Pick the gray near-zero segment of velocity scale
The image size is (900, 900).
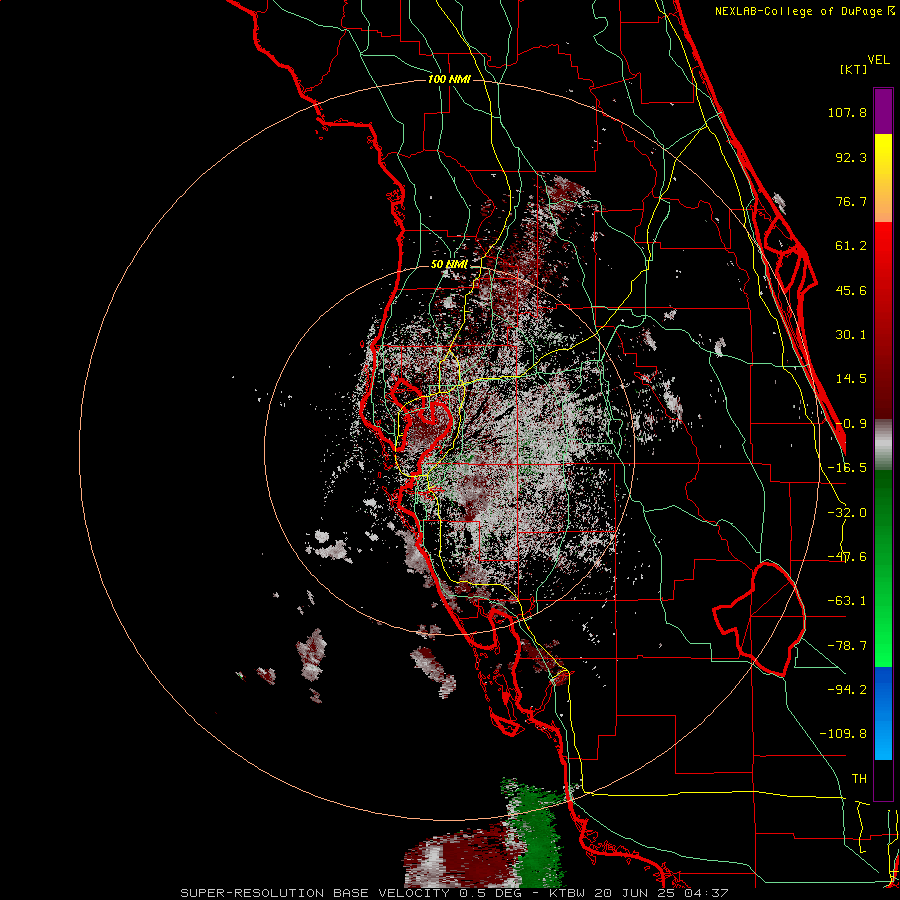tap(883, 445)
